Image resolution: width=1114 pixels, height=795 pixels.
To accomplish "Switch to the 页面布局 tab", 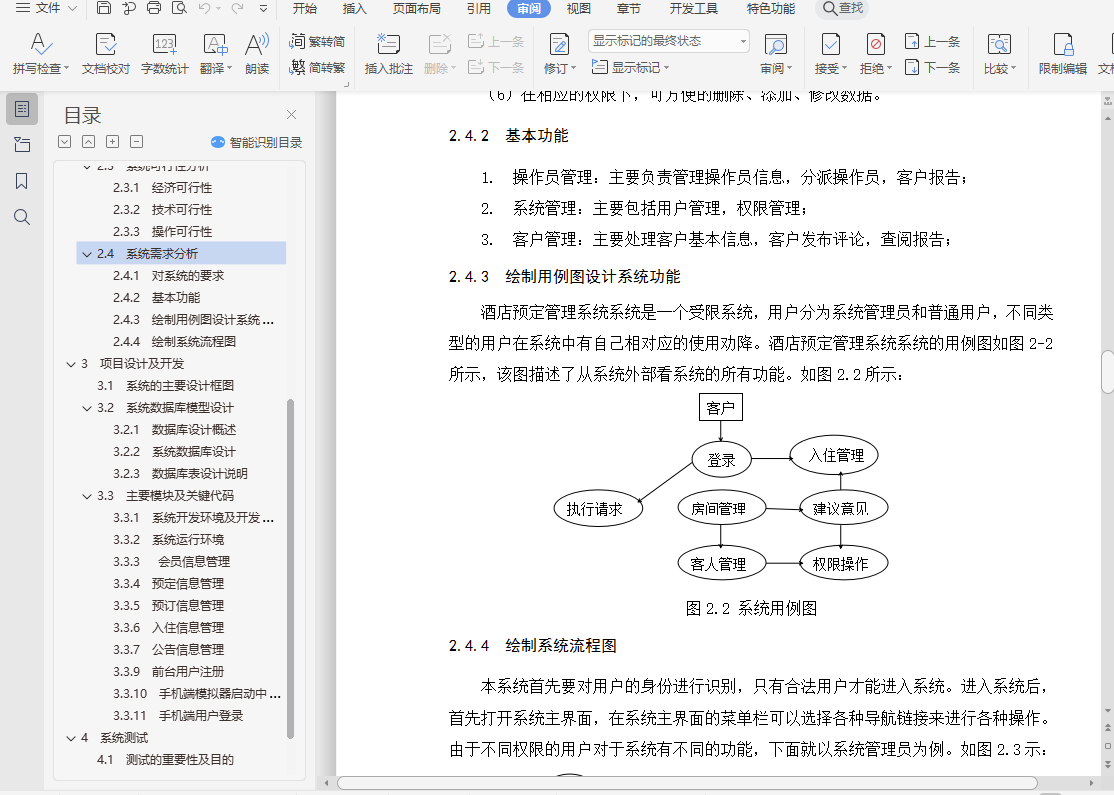I will (416, 9).
